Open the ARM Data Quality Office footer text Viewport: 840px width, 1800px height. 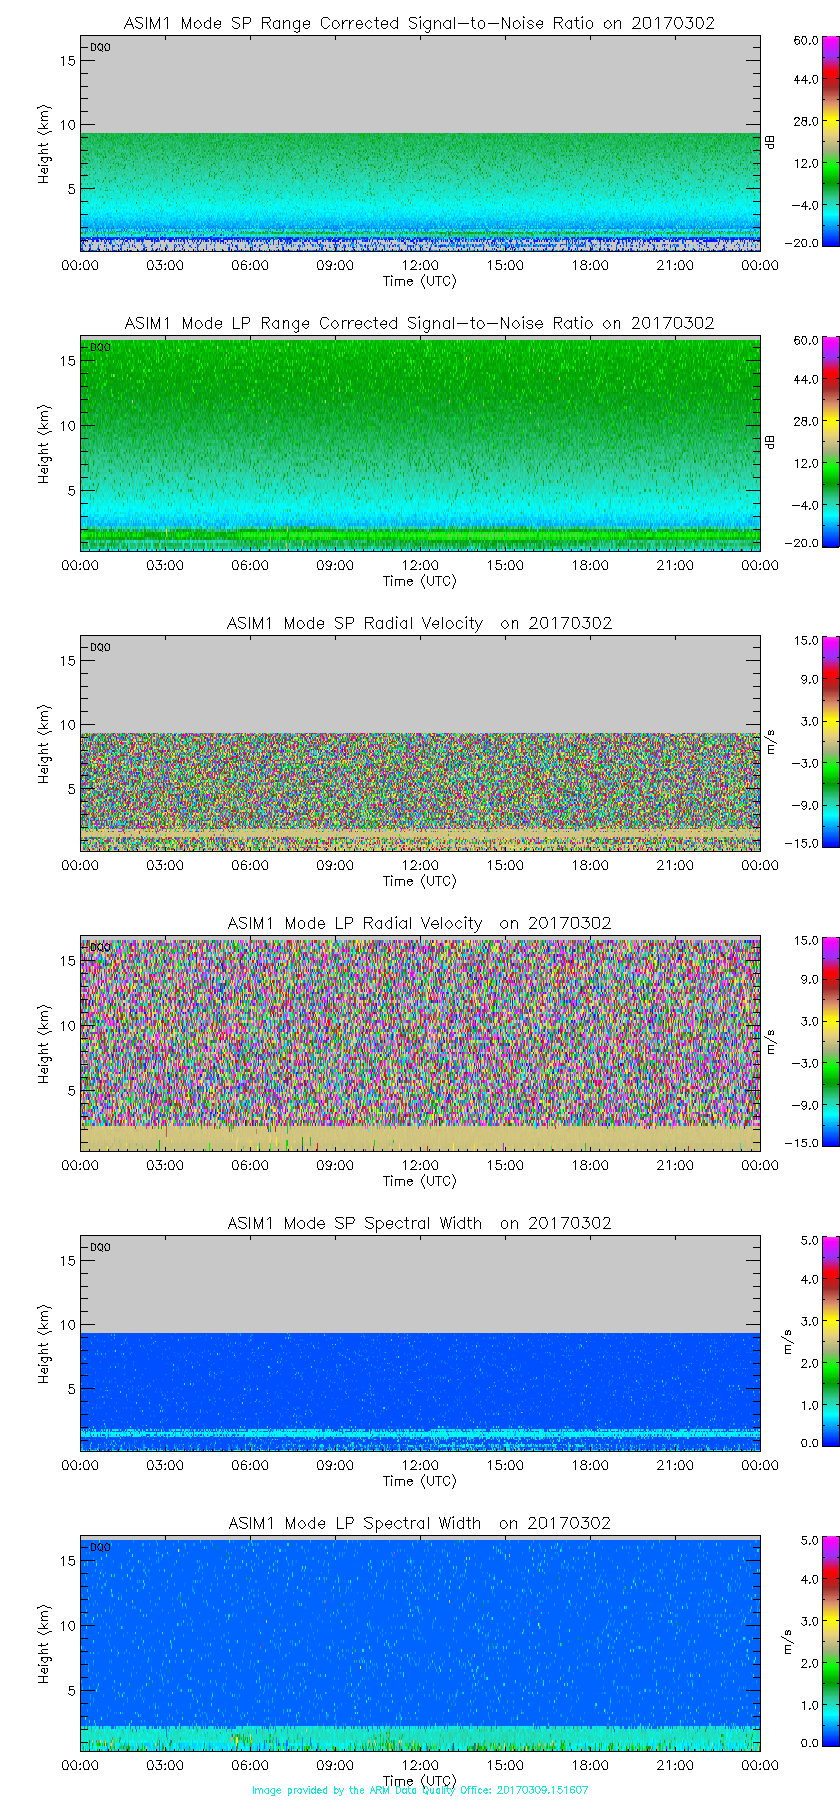pyautogui.click(x=420, y=1790)
